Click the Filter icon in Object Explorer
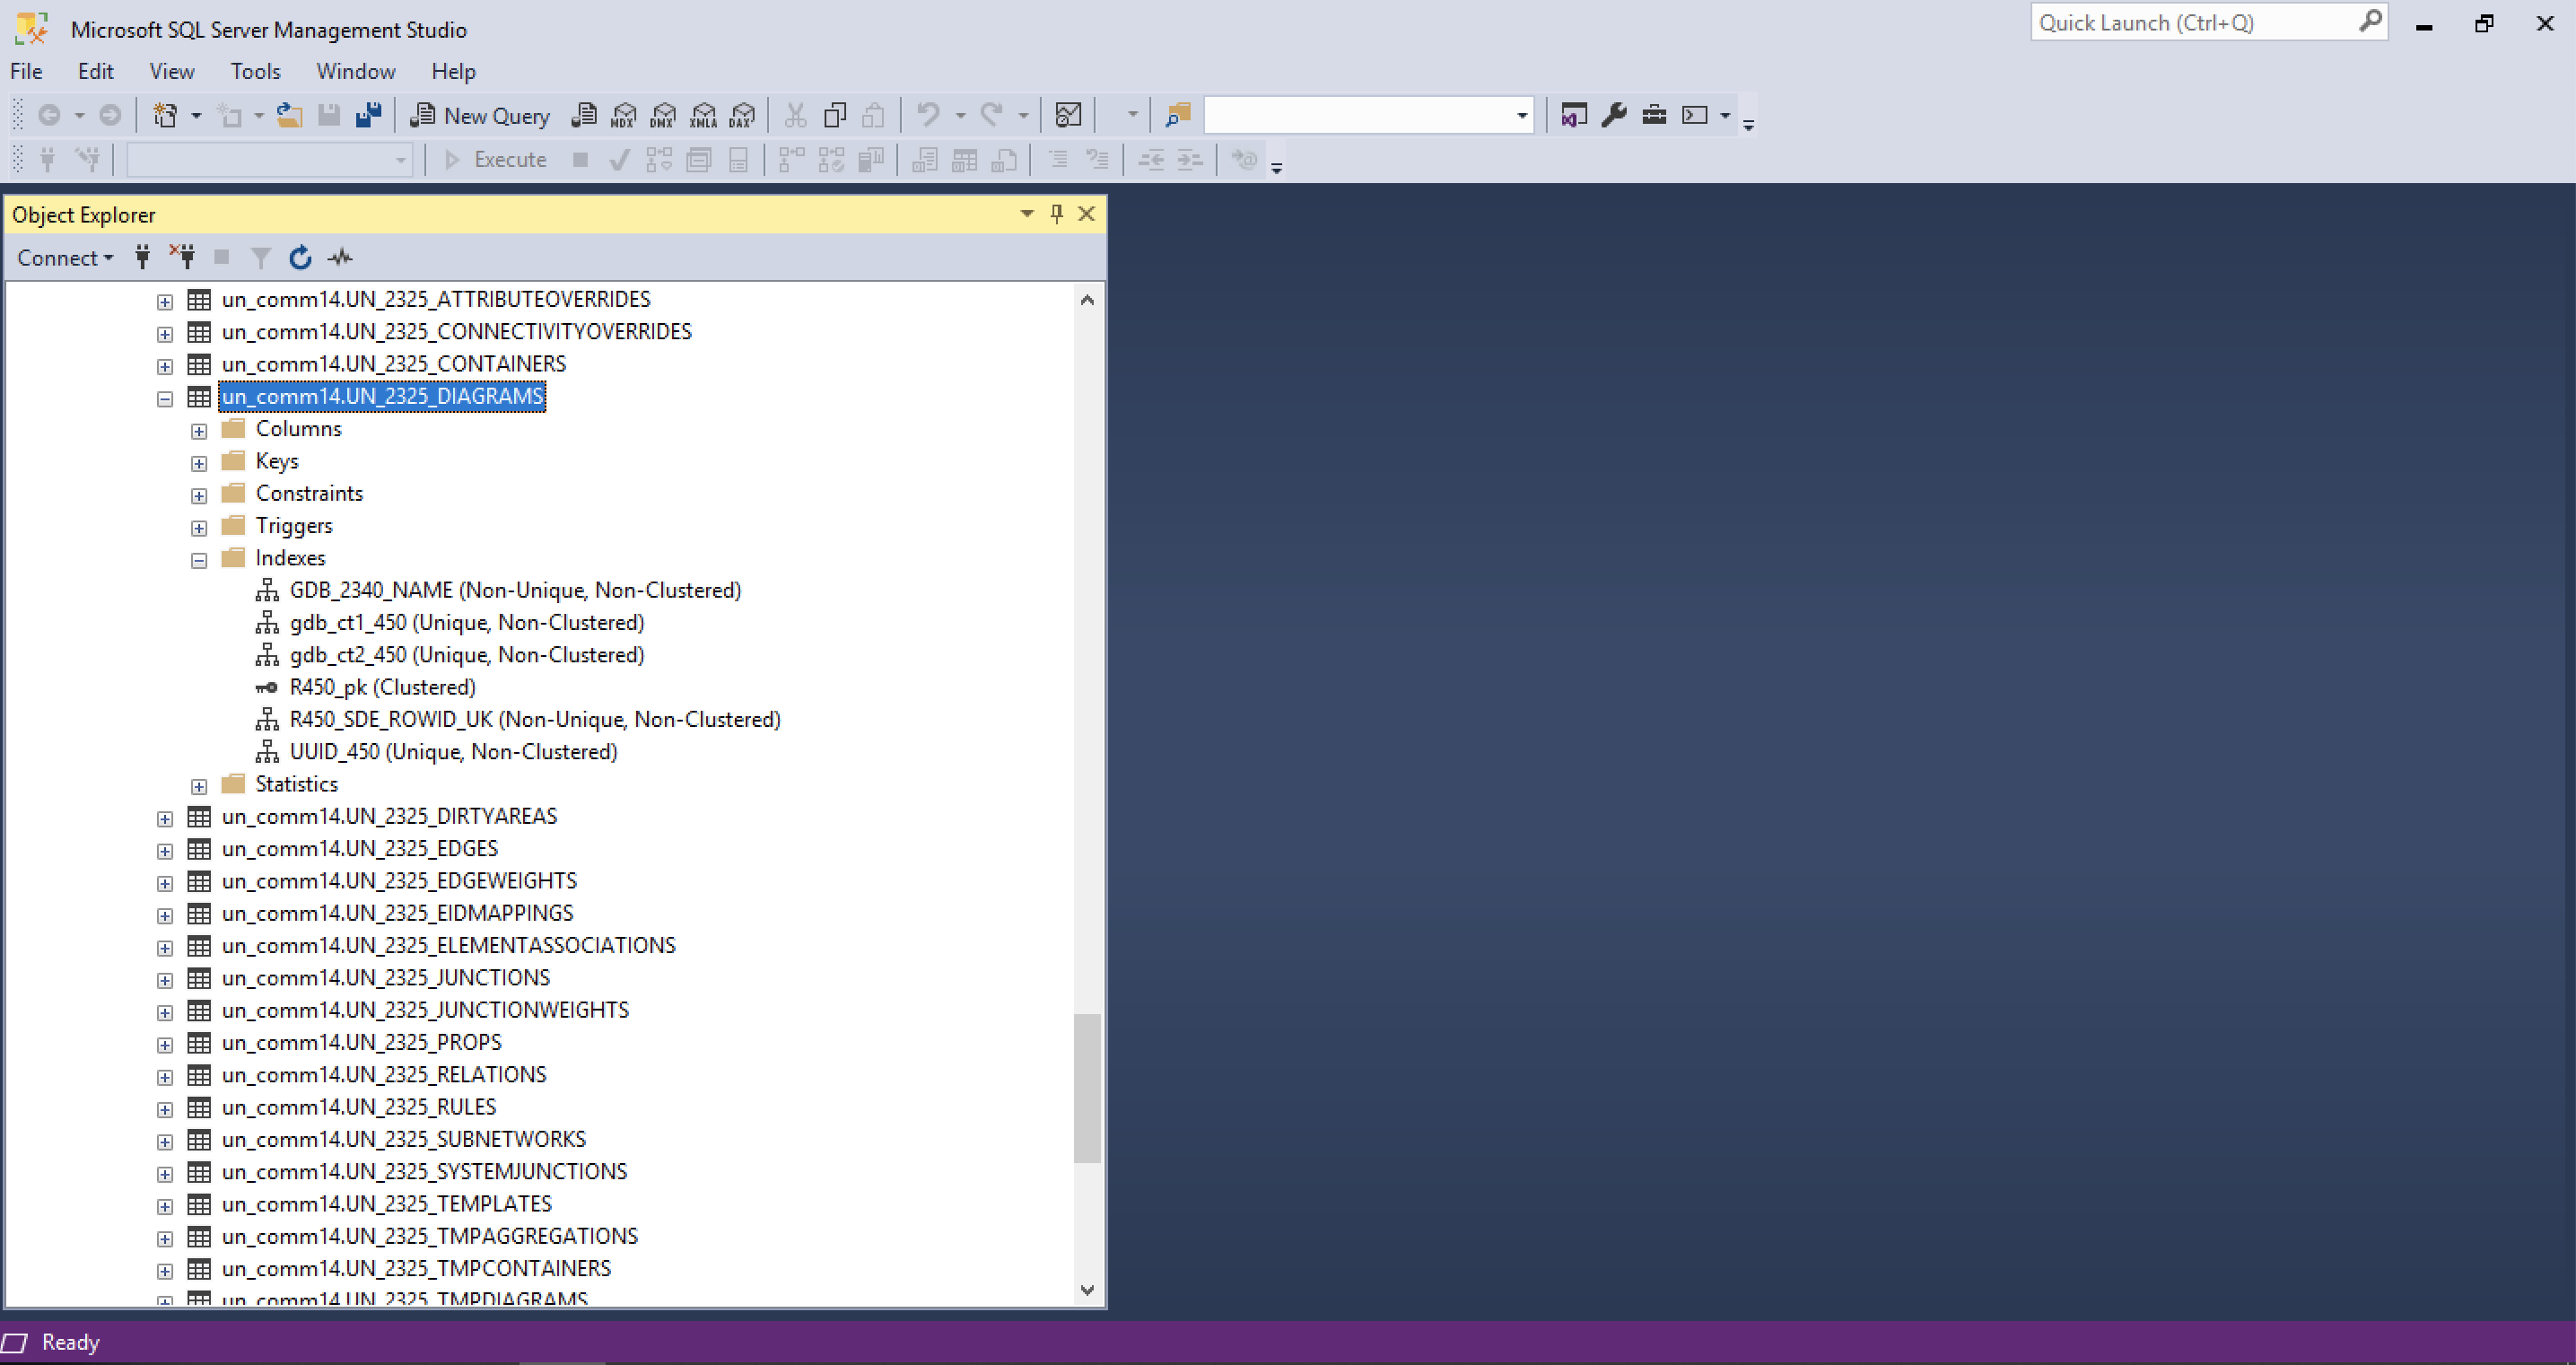 point(260,258)
